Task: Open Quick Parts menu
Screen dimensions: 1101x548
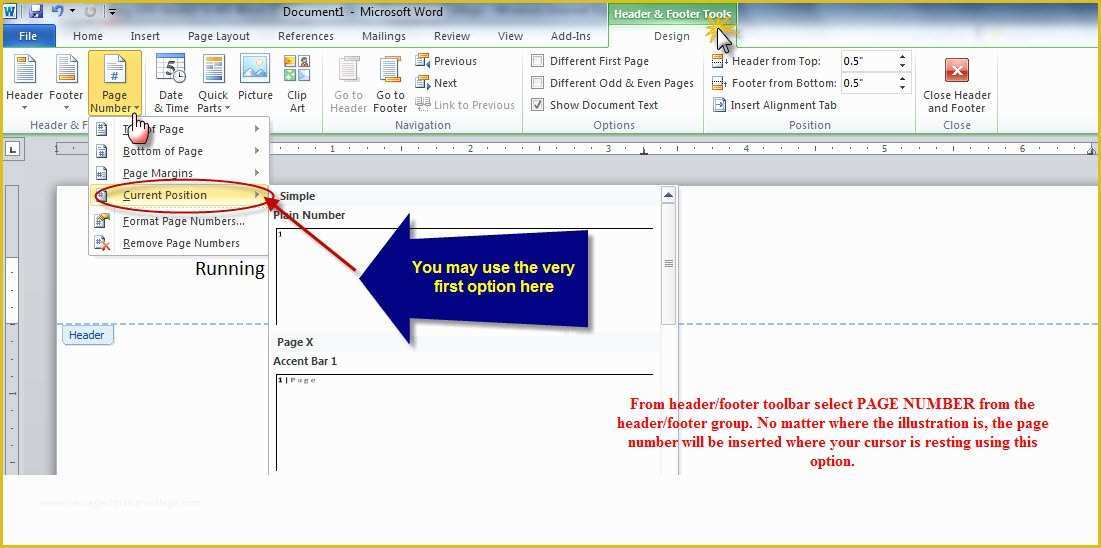Action: tap(213, 83)
